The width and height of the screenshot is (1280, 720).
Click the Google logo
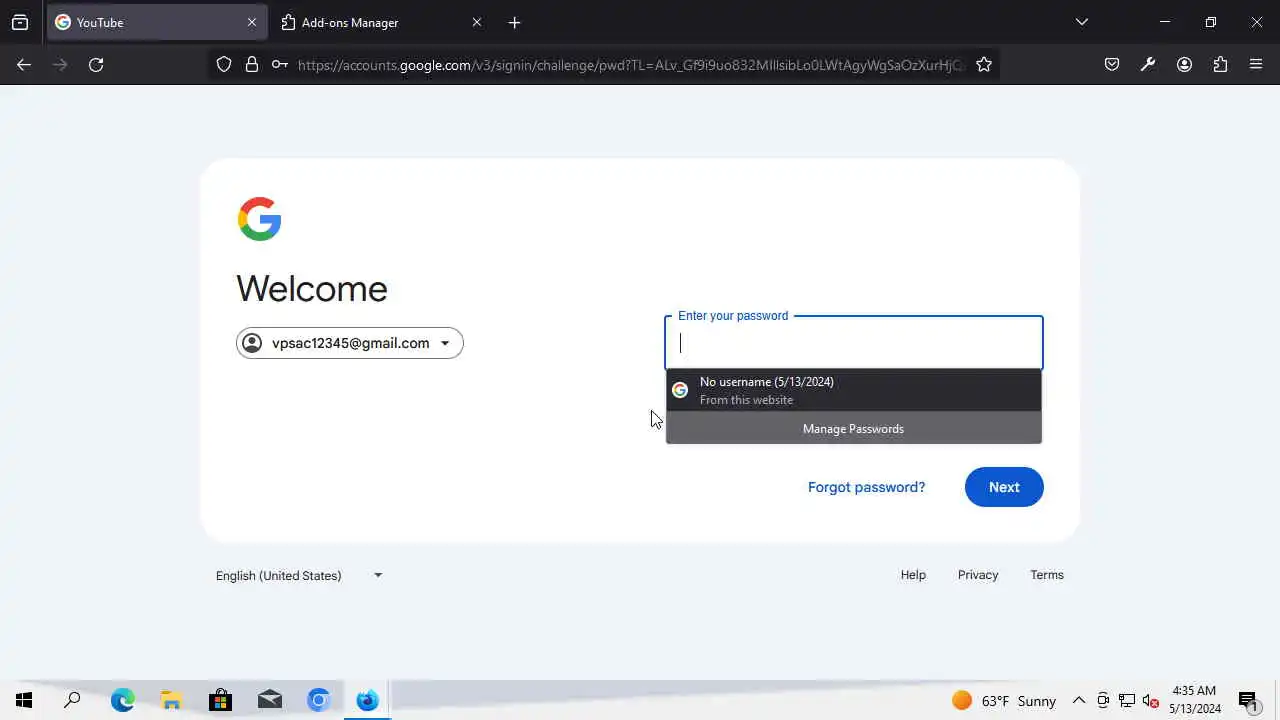tap(260, 219)
